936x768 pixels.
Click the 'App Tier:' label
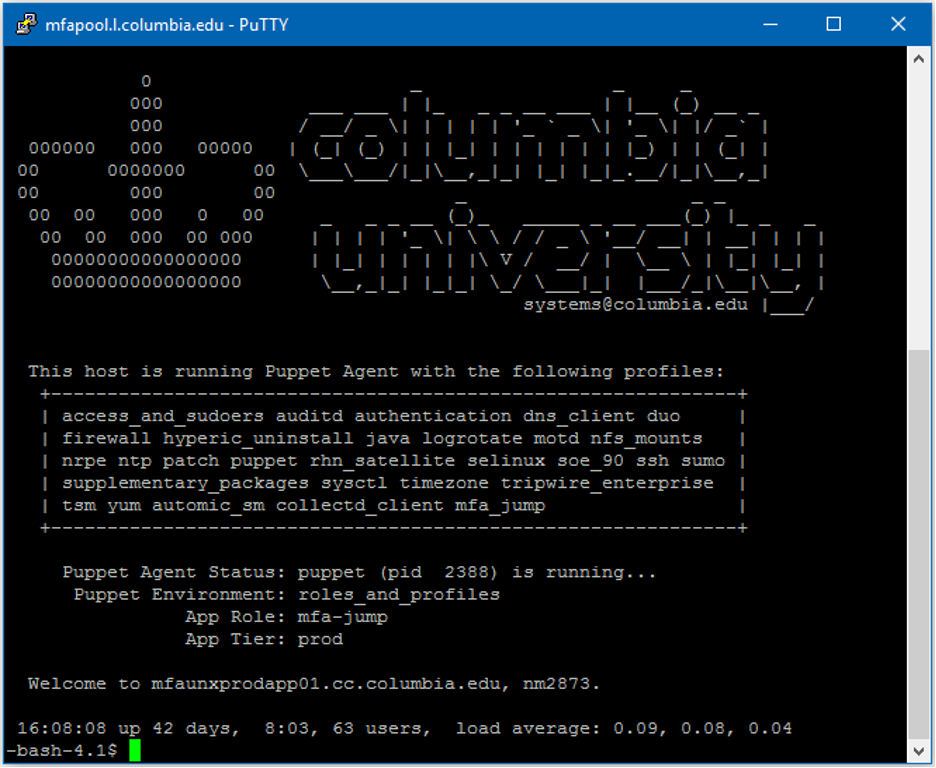(x=235, y=639)
